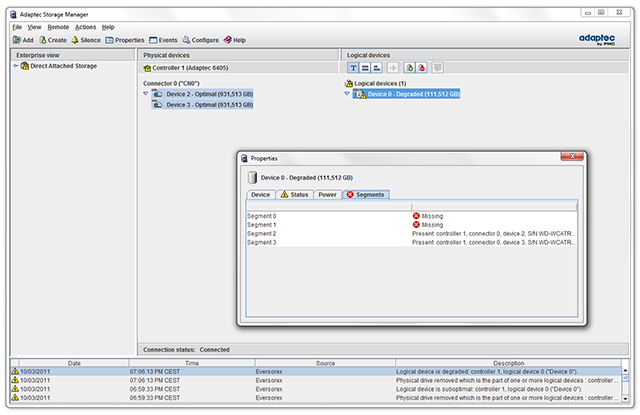Click the 07:06:13 PM physical drive removed event
The height and width of the screenshot is (415, 640).
point(316,380)
